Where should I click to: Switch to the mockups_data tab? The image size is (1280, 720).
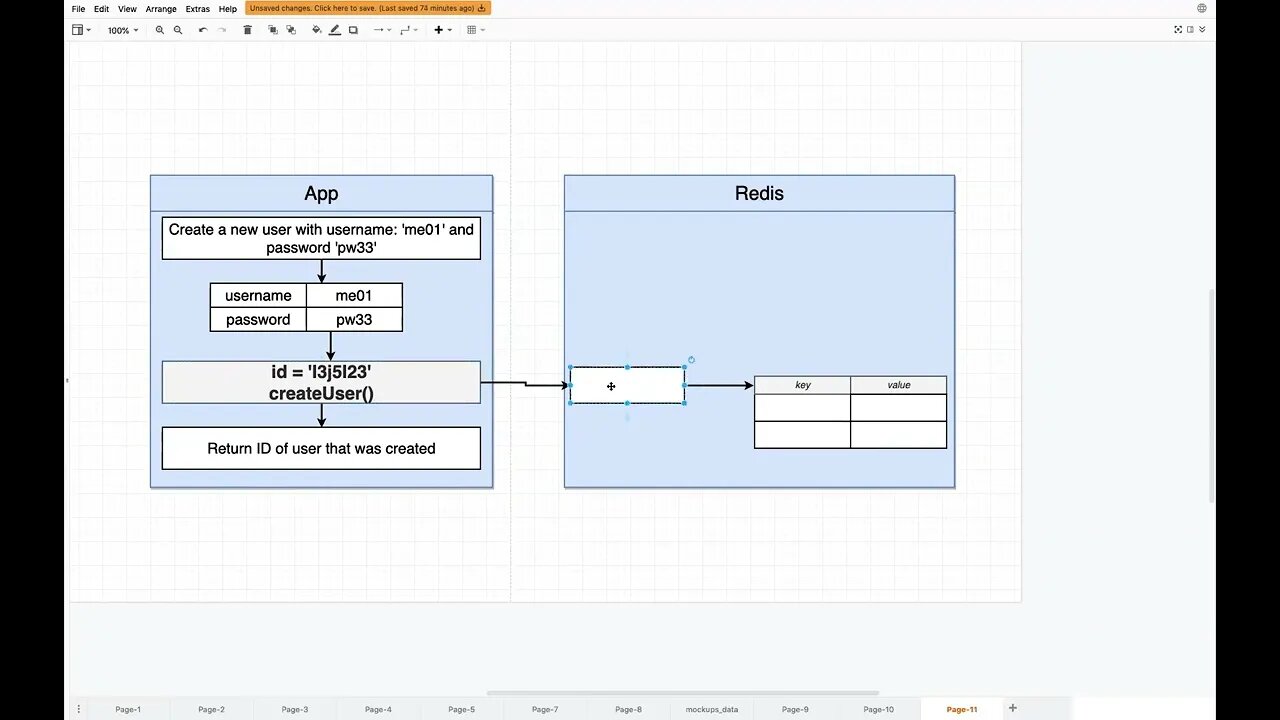click(712, 709)
